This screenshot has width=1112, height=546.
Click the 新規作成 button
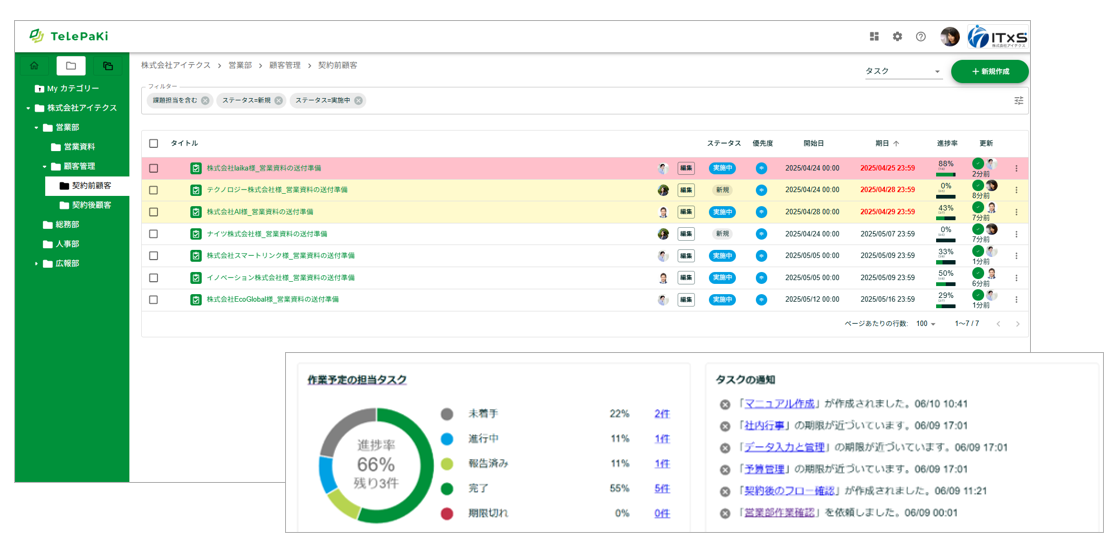click(x=989, y=72)
